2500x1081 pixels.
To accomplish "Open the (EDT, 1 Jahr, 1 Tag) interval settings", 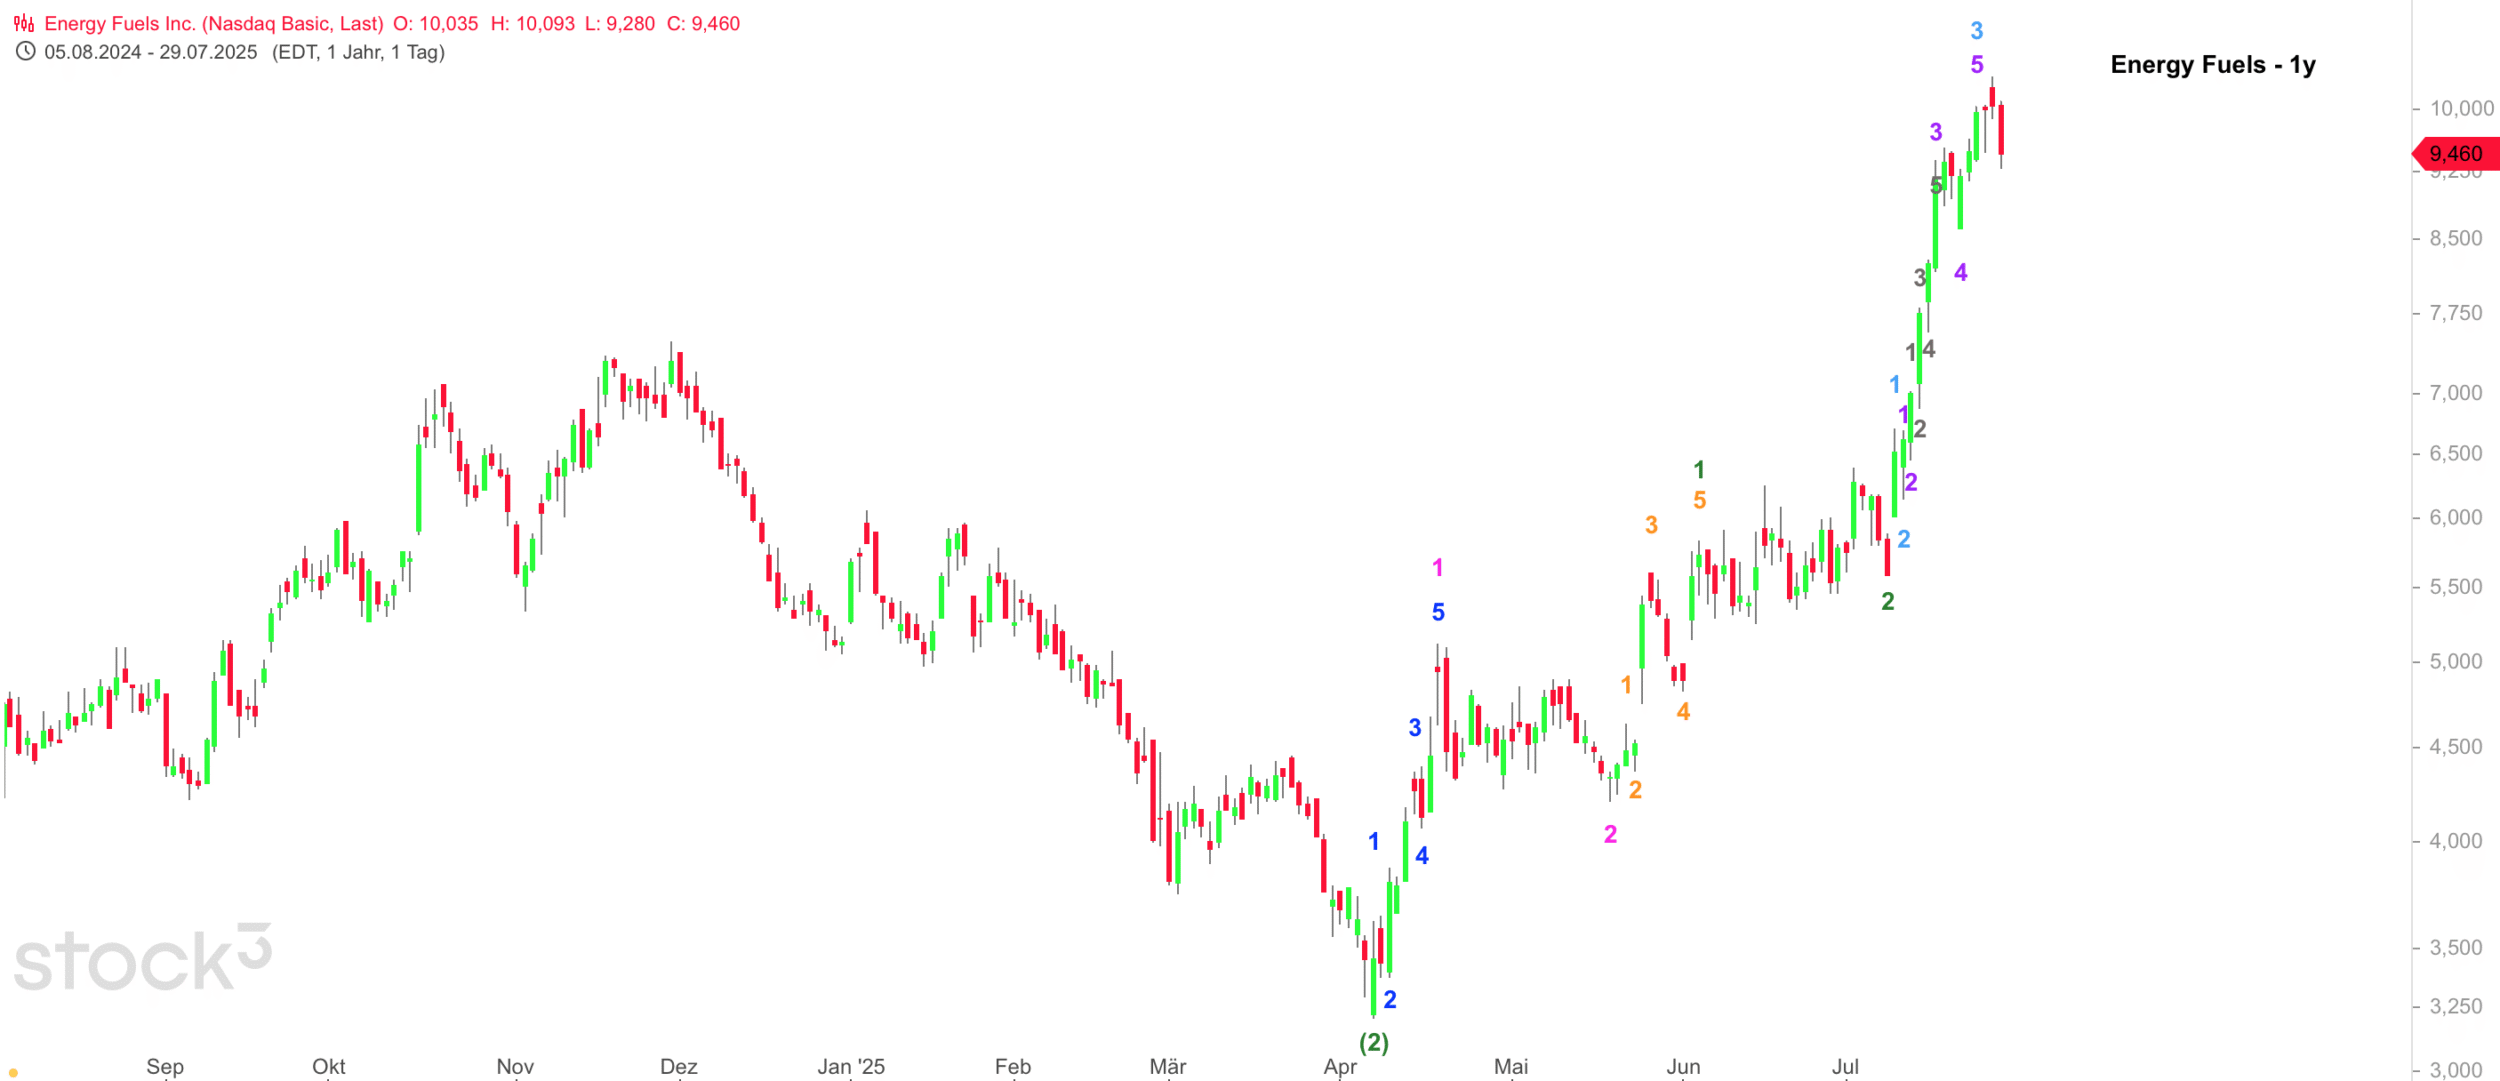I will 358,52.
